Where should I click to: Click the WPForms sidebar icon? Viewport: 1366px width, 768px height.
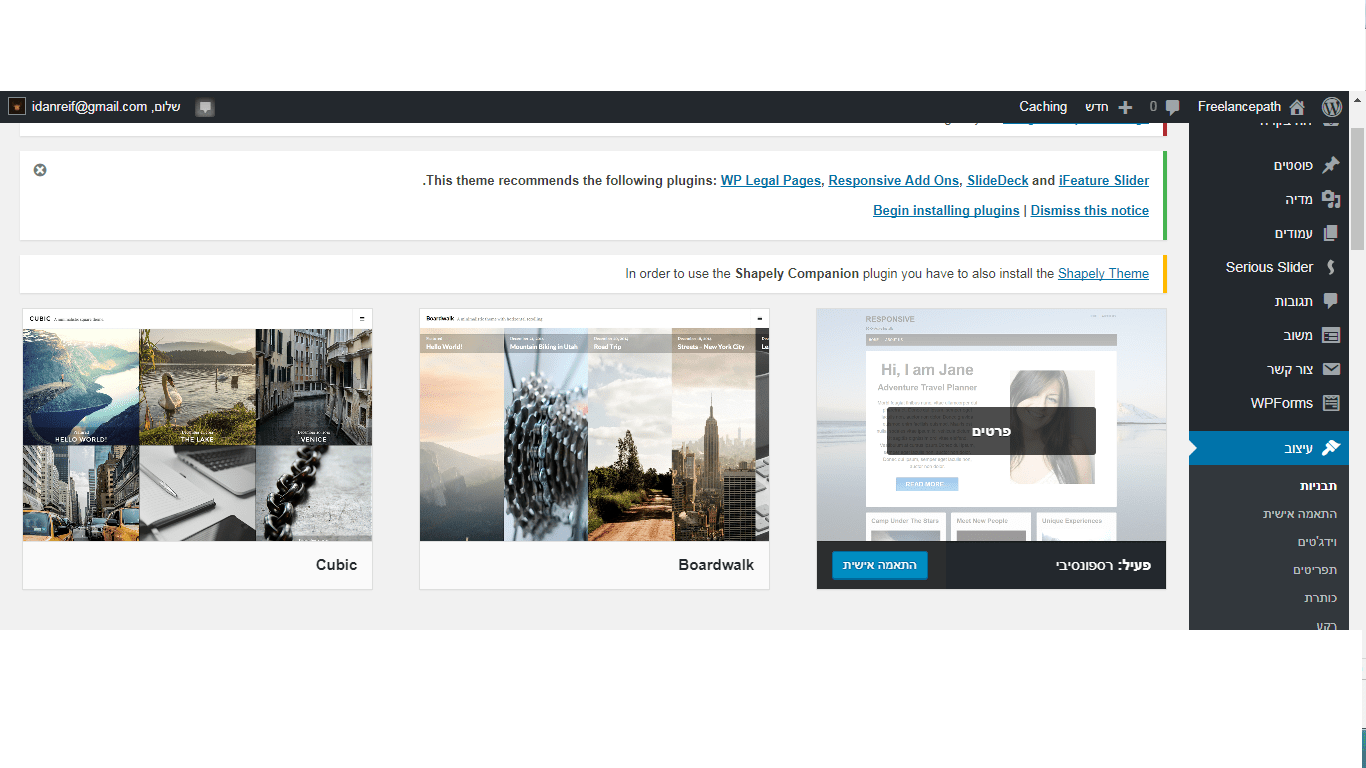point(1330,403)
